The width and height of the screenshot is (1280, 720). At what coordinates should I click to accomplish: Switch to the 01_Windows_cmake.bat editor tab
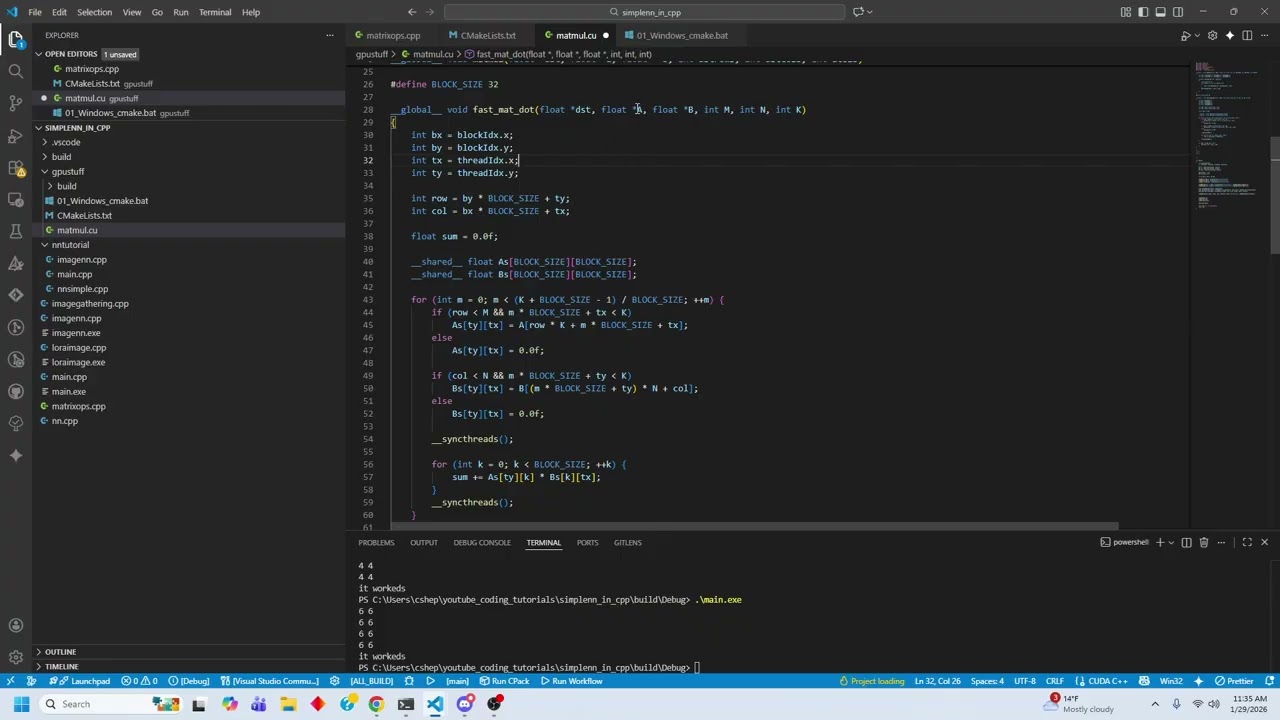(682, 35)
